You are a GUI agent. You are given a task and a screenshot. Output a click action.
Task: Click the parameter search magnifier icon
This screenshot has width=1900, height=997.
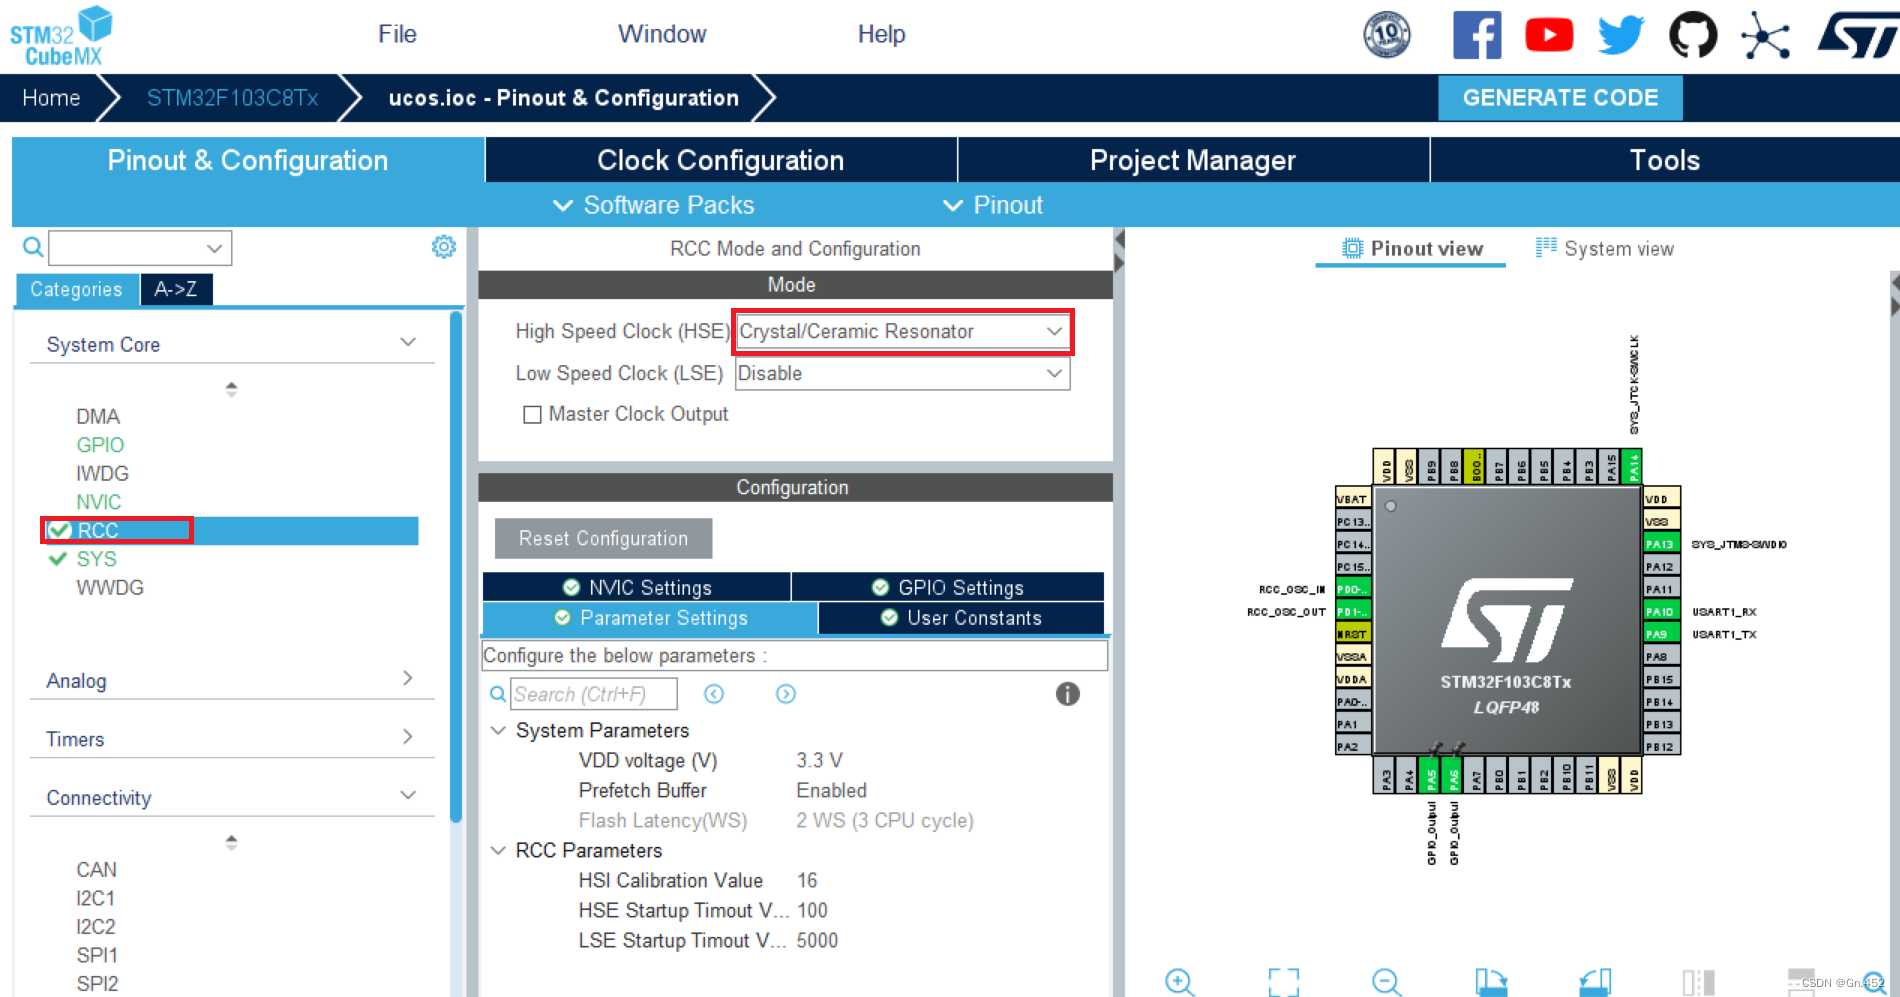[497, 694]
